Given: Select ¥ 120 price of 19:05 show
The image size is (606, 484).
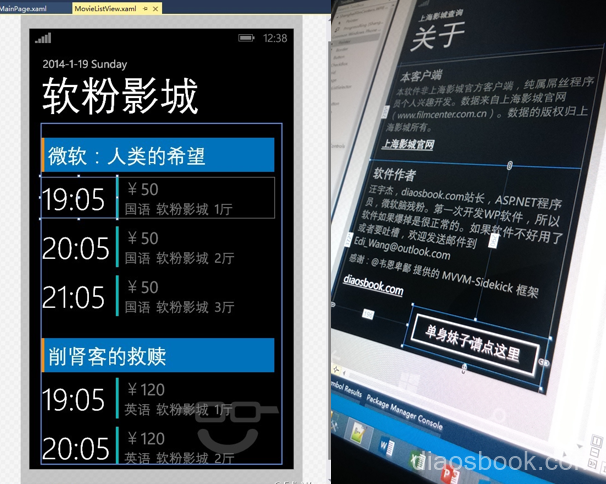Looking at the screenshot, I should tap(146, 390).
